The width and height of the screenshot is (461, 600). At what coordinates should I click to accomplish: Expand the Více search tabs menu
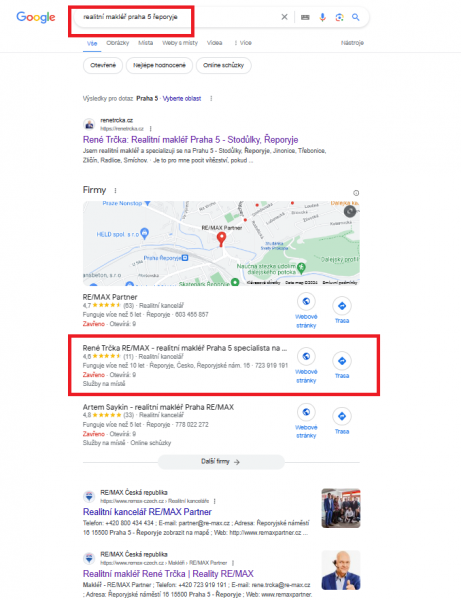(243, 43)
